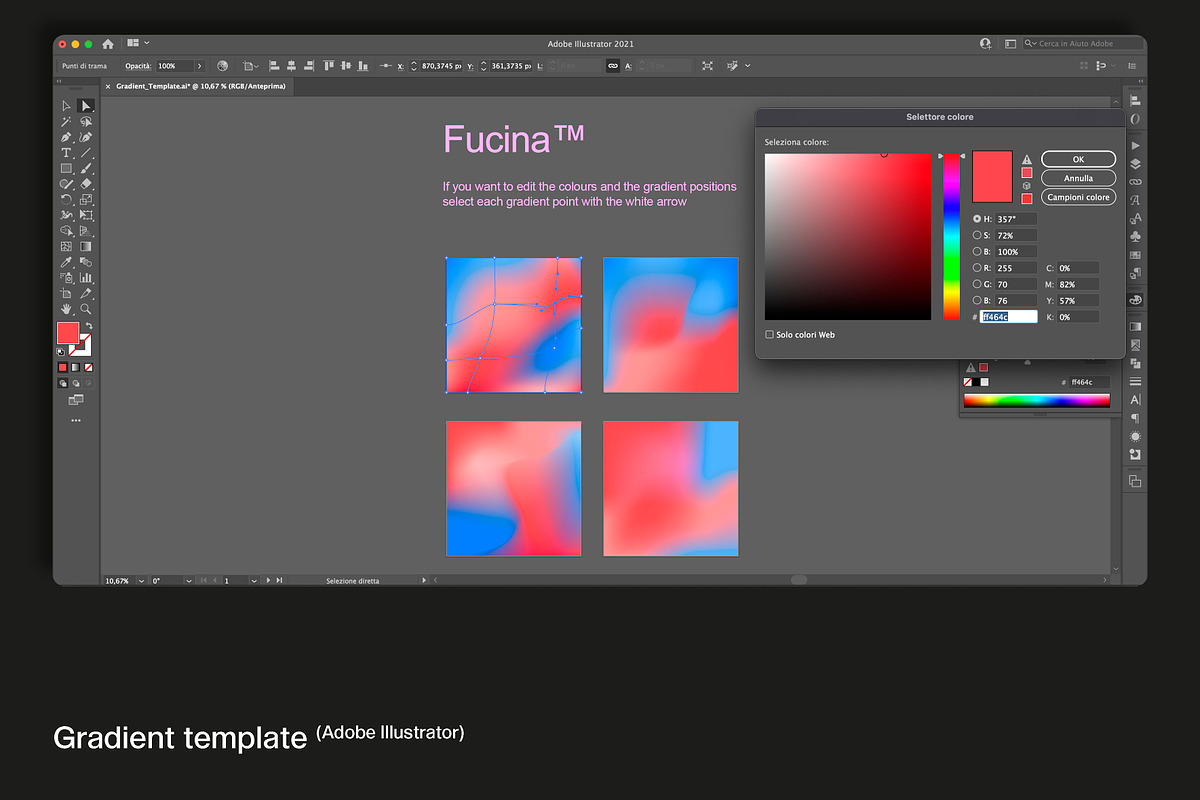1200x800 pixels.
Task: Select the Column Graph tool
Action: (86, 277)
